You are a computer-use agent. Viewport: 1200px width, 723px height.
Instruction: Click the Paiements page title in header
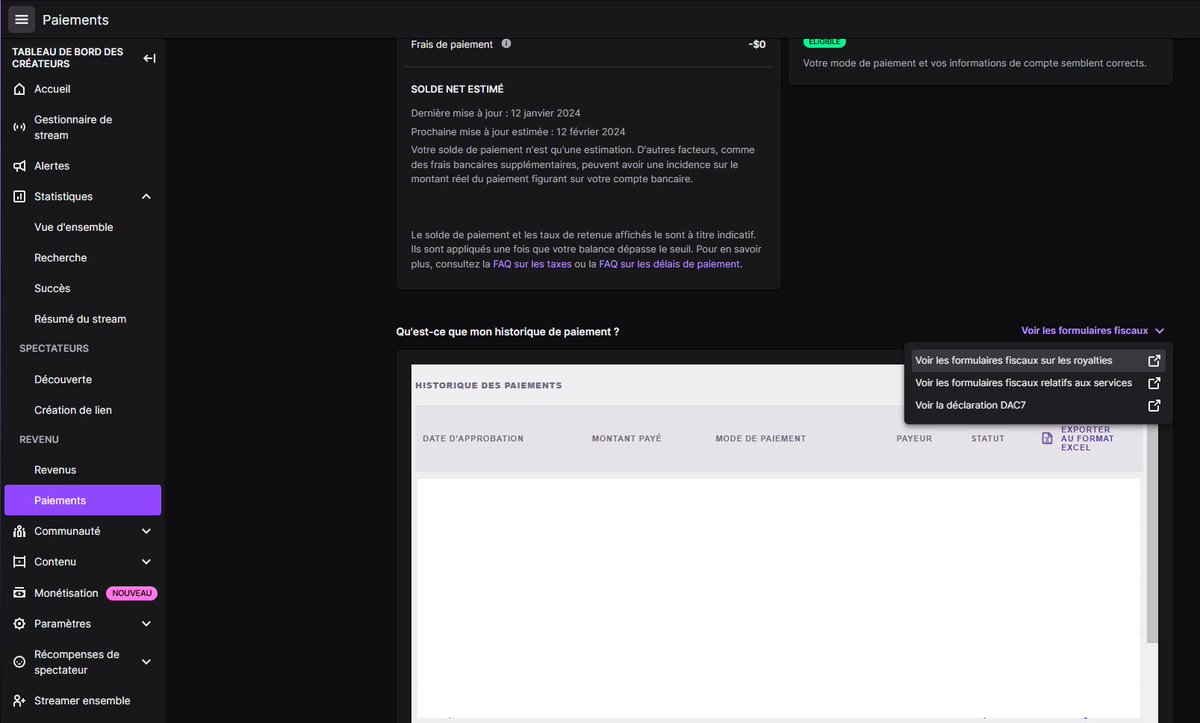click(76, 20)
